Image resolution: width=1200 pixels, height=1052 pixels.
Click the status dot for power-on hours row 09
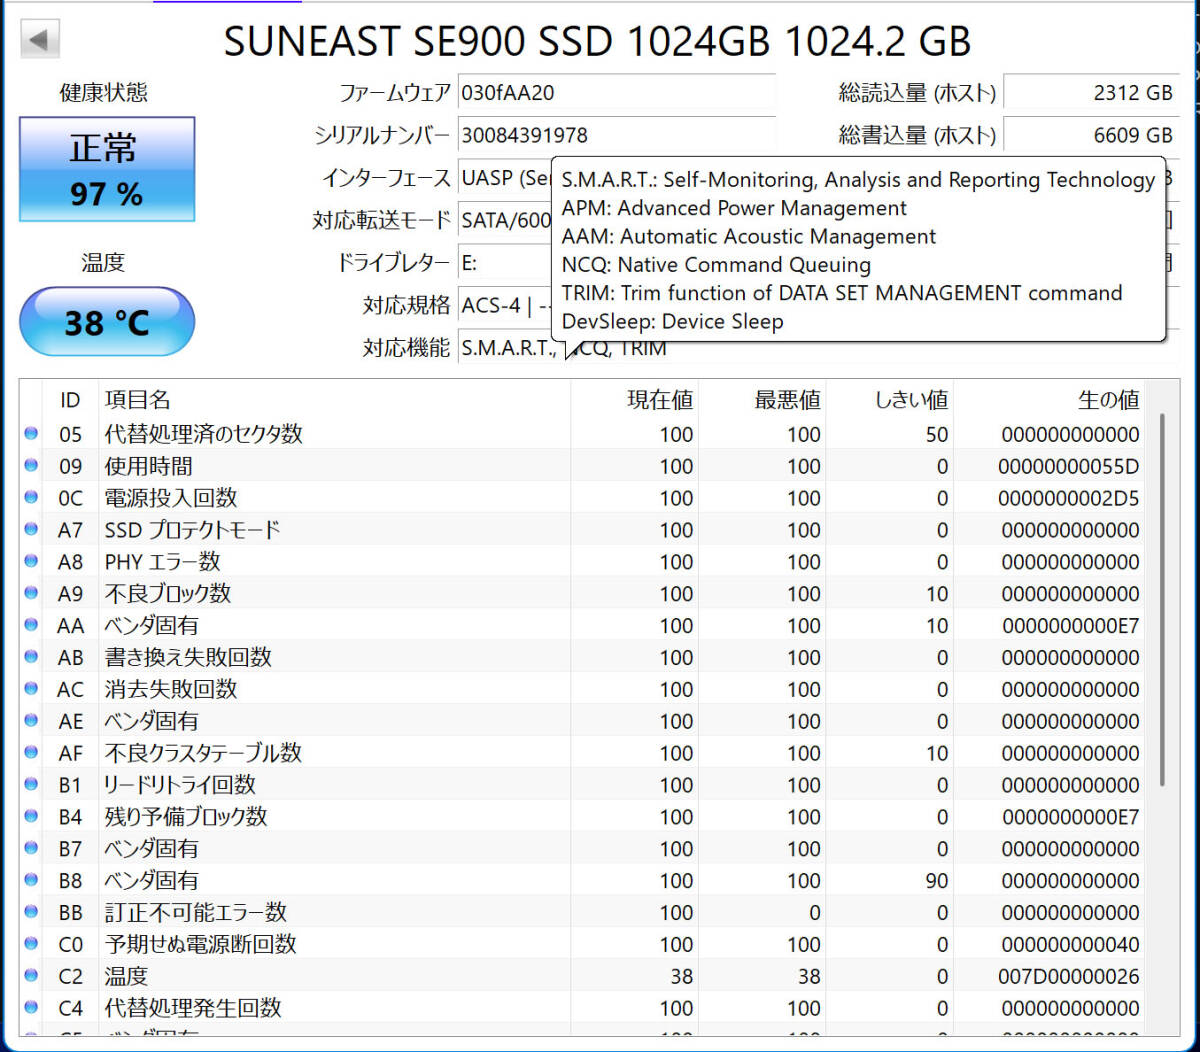pyautogui.click(x=31, y=465)
